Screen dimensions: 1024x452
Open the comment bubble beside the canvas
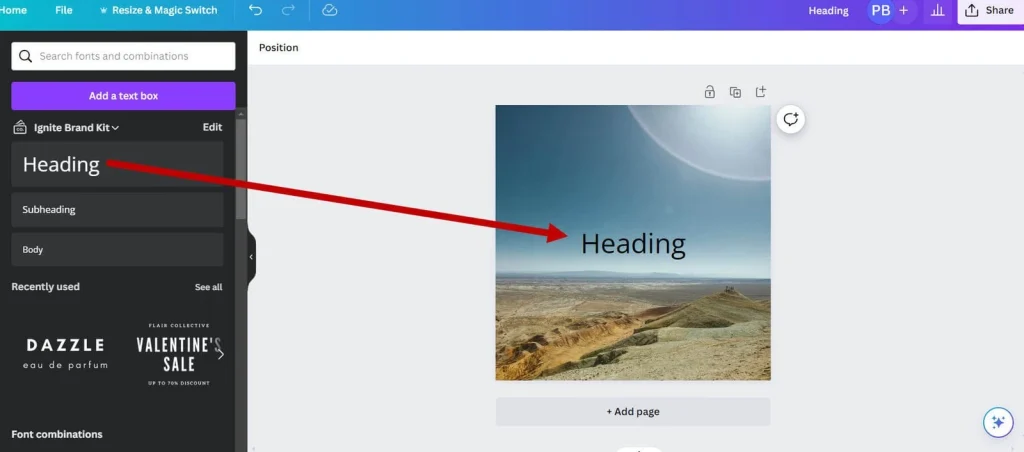click(791, 119)
